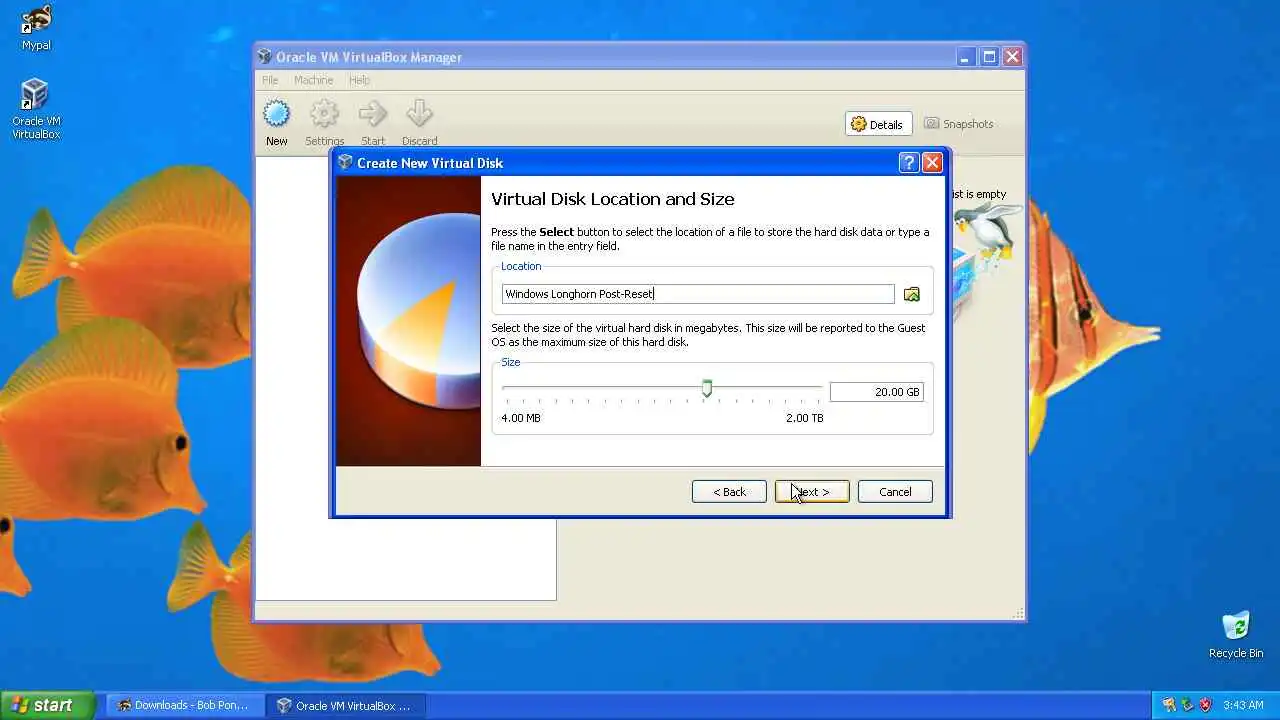This screenshot has width=1280, height=720.
Task: Open Oracle VM VirtualBox desktop shortcut
Action: pyautogui.click(x=36, y=109)
